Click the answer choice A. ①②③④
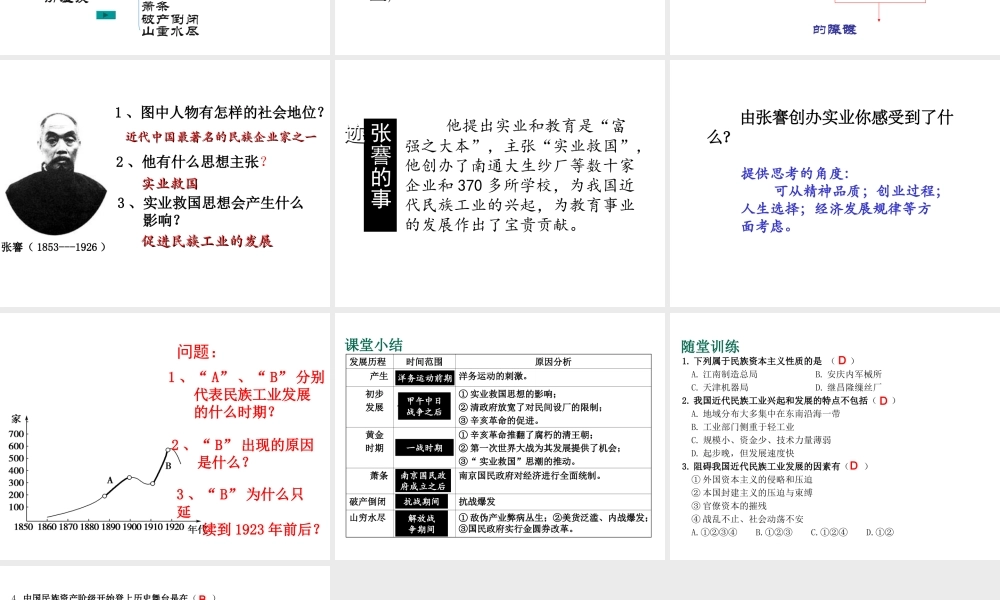The width and height of the screenshot is (1000, 600). click(714, 532)
